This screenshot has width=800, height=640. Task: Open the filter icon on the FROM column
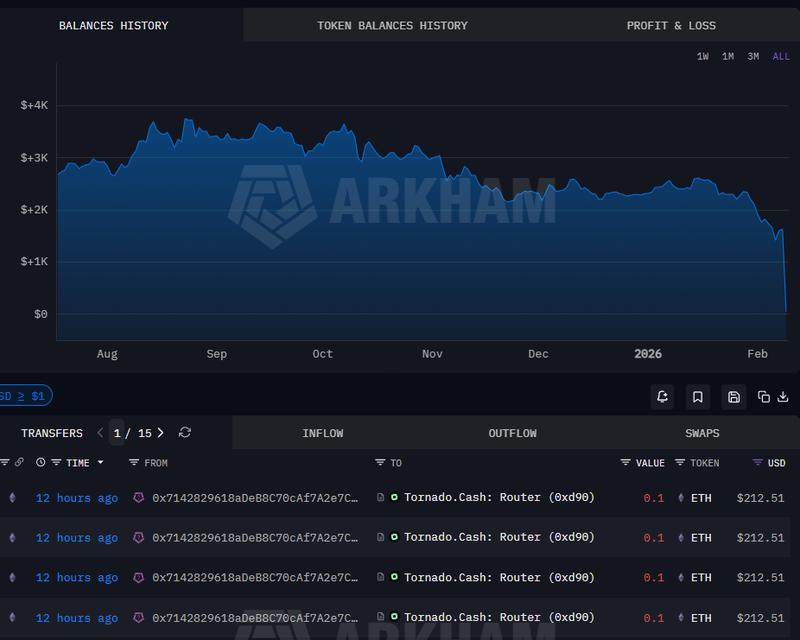(133, 462)
